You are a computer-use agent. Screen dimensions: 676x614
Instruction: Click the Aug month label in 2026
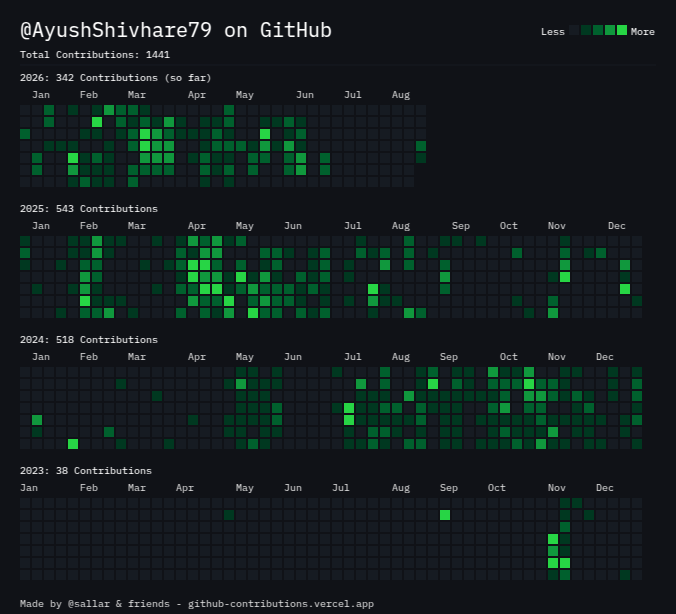coord(401,95)
